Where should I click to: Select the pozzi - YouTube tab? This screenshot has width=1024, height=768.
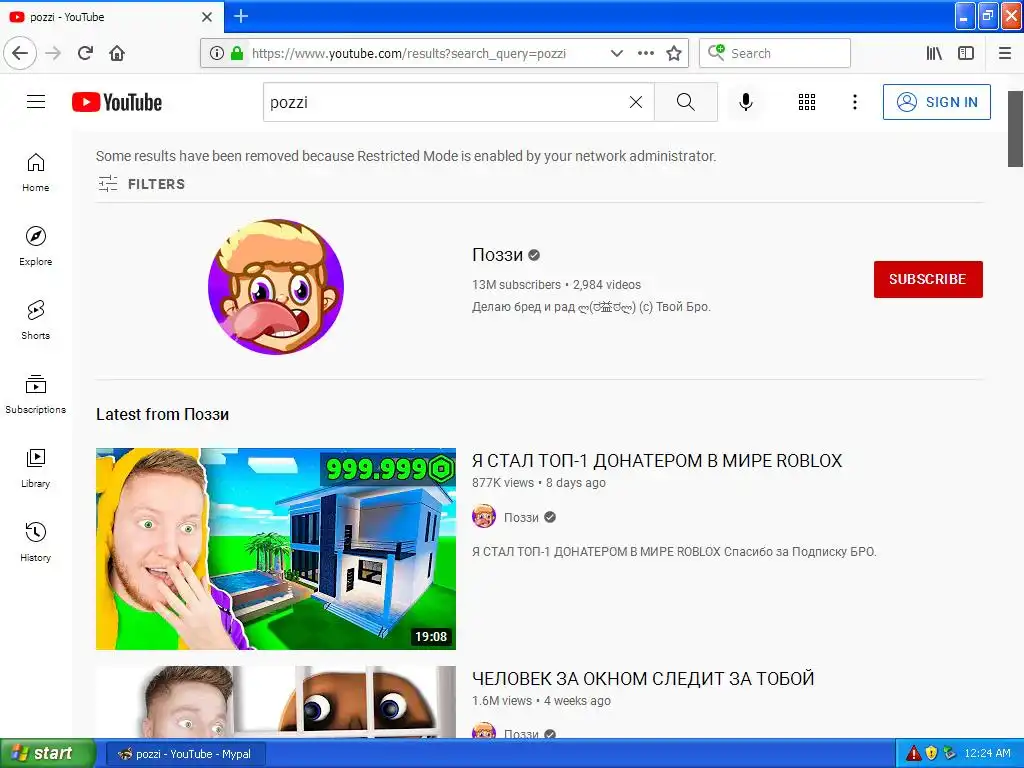(112, 17)
